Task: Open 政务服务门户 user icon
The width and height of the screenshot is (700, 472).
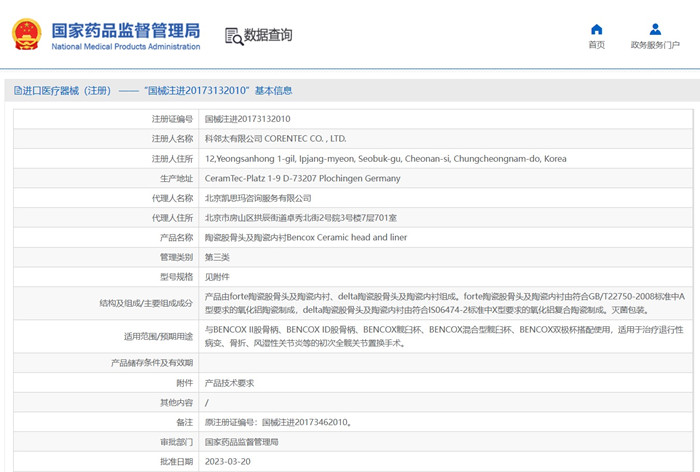Action: [x=655, y=29]
